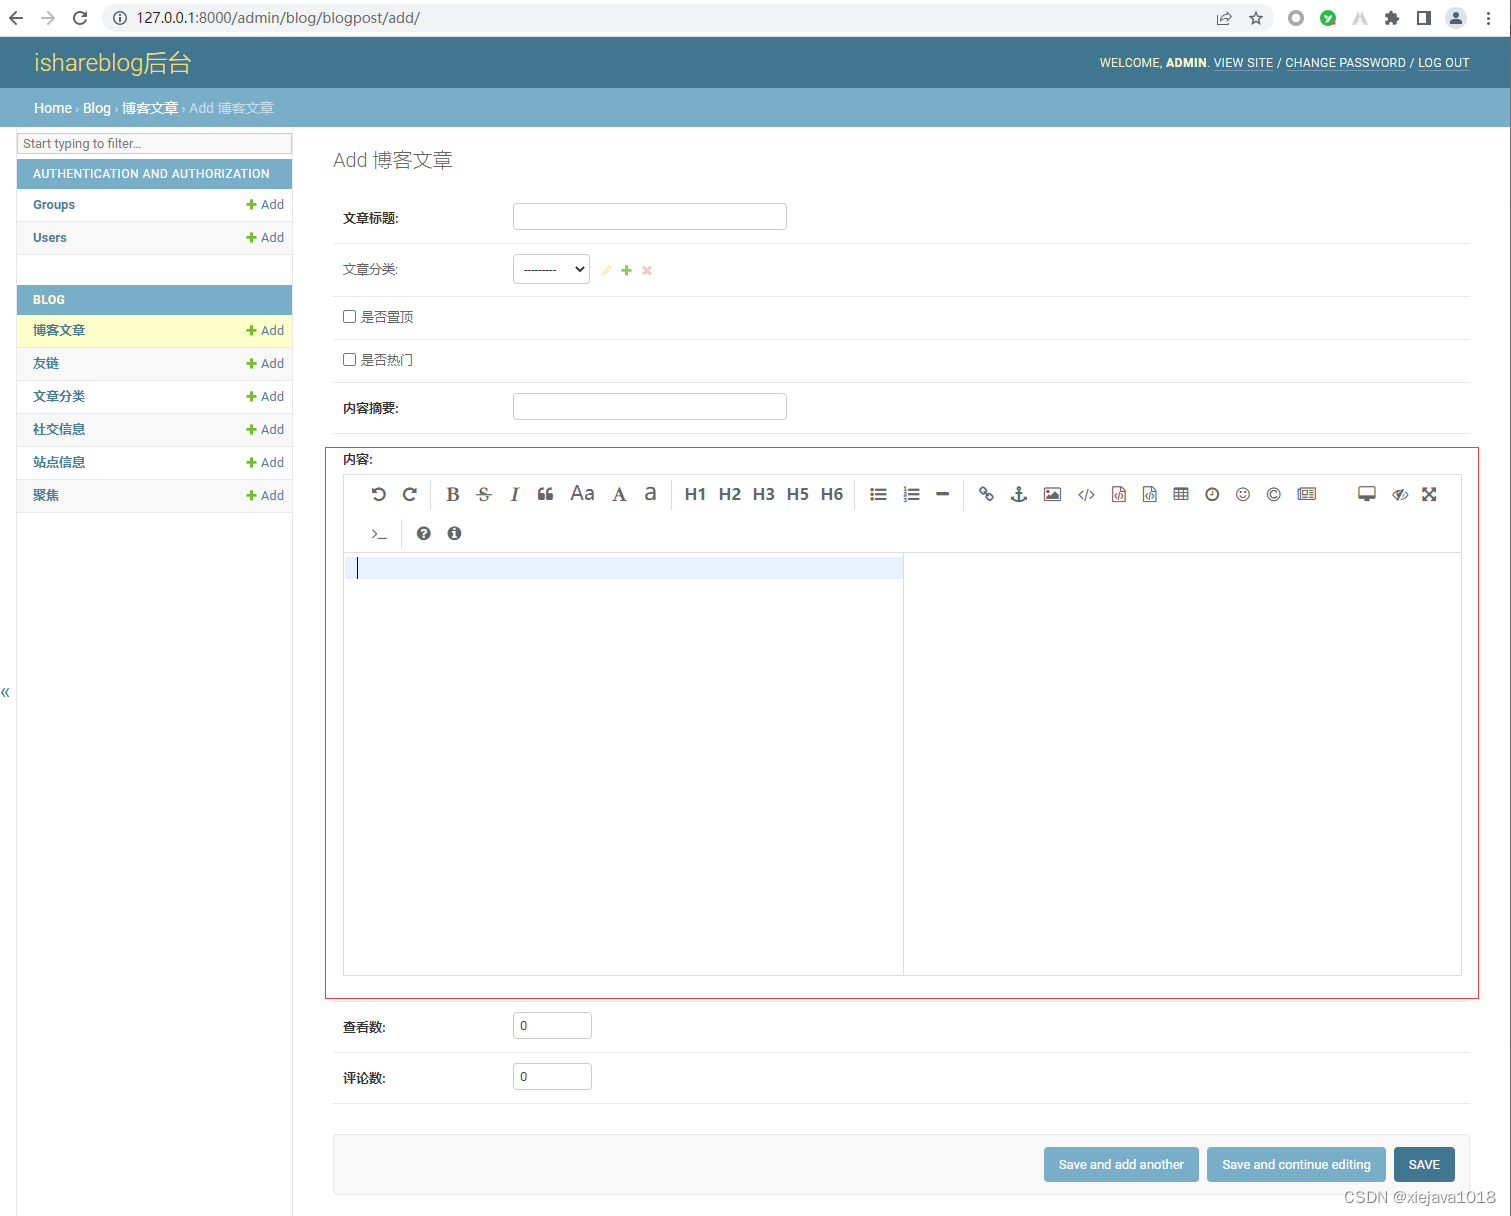Open editor help question mark icon
Viewport: 1511px width, 1216px height.
pos(424,533)
